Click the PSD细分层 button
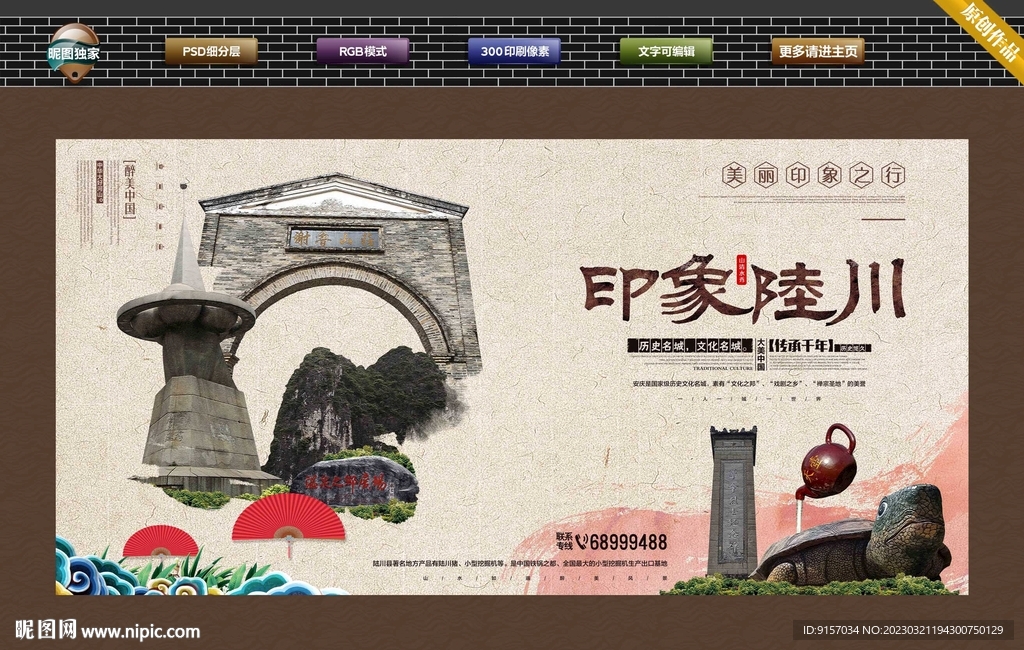 click(211, 51)
